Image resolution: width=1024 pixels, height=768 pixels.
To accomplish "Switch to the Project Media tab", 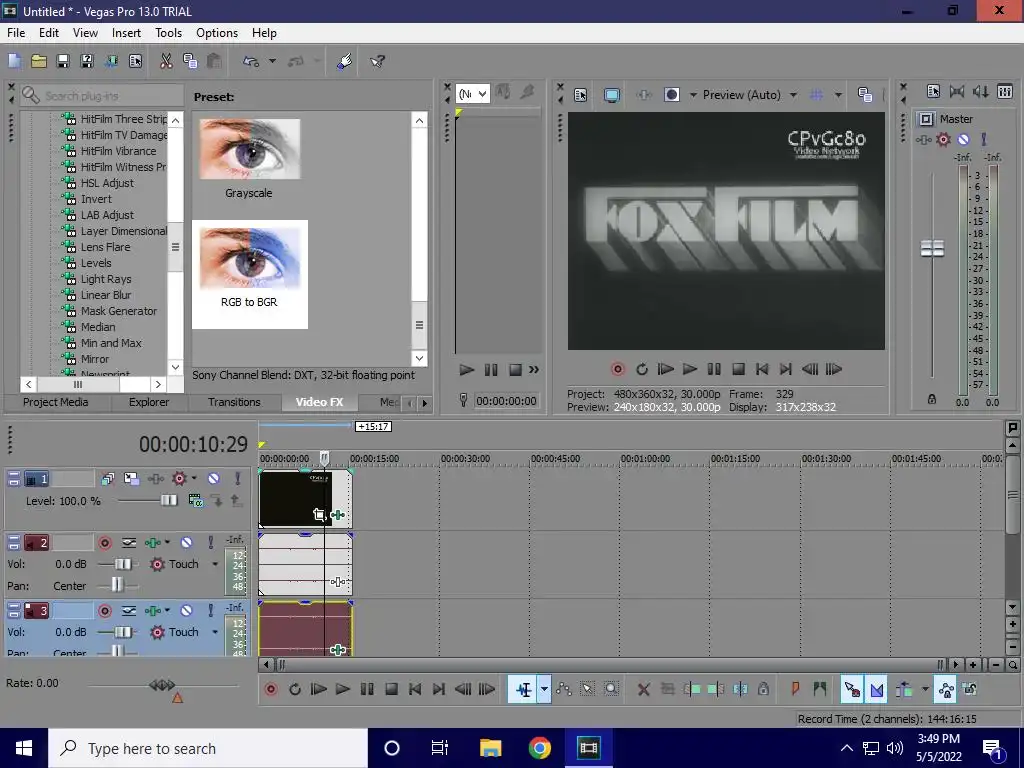I will tap(56, 402).
